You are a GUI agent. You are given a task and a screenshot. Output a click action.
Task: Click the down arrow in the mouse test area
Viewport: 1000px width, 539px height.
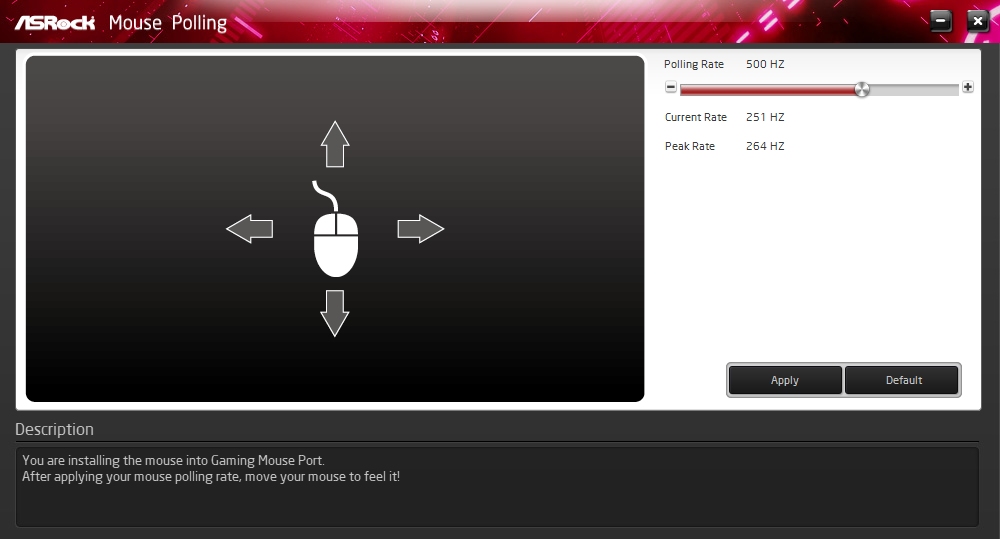tap(335, 313)
